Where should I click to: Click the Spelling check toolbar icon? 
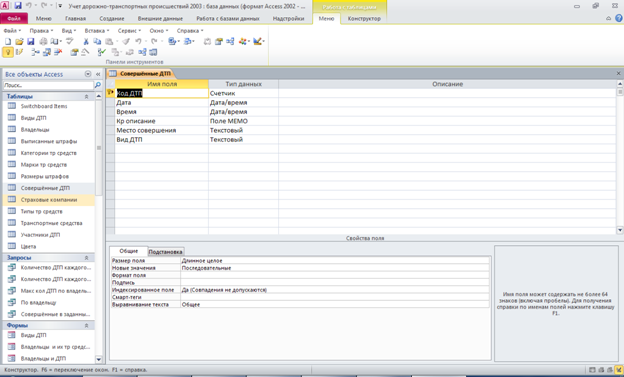tap(70, 41)
